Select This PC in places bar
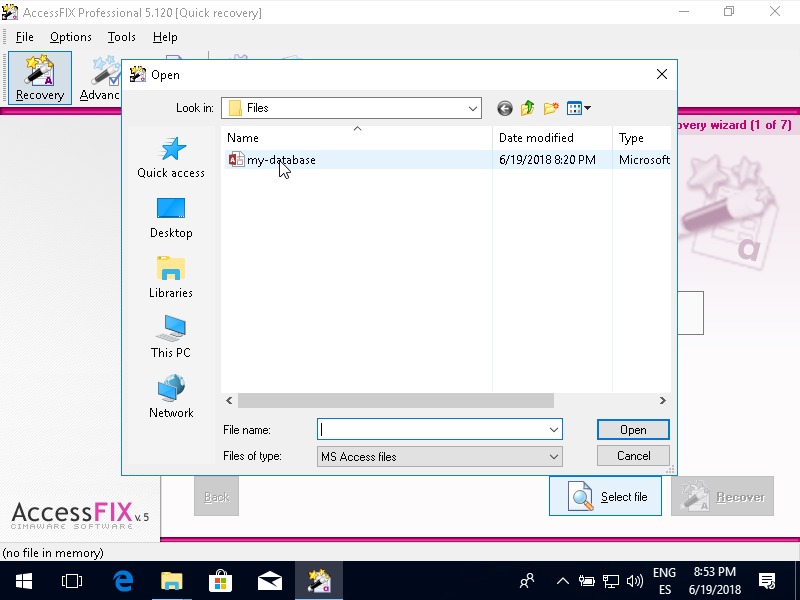Image resolution: width=800 pixels, height=600 pixels. coord(171,338)
